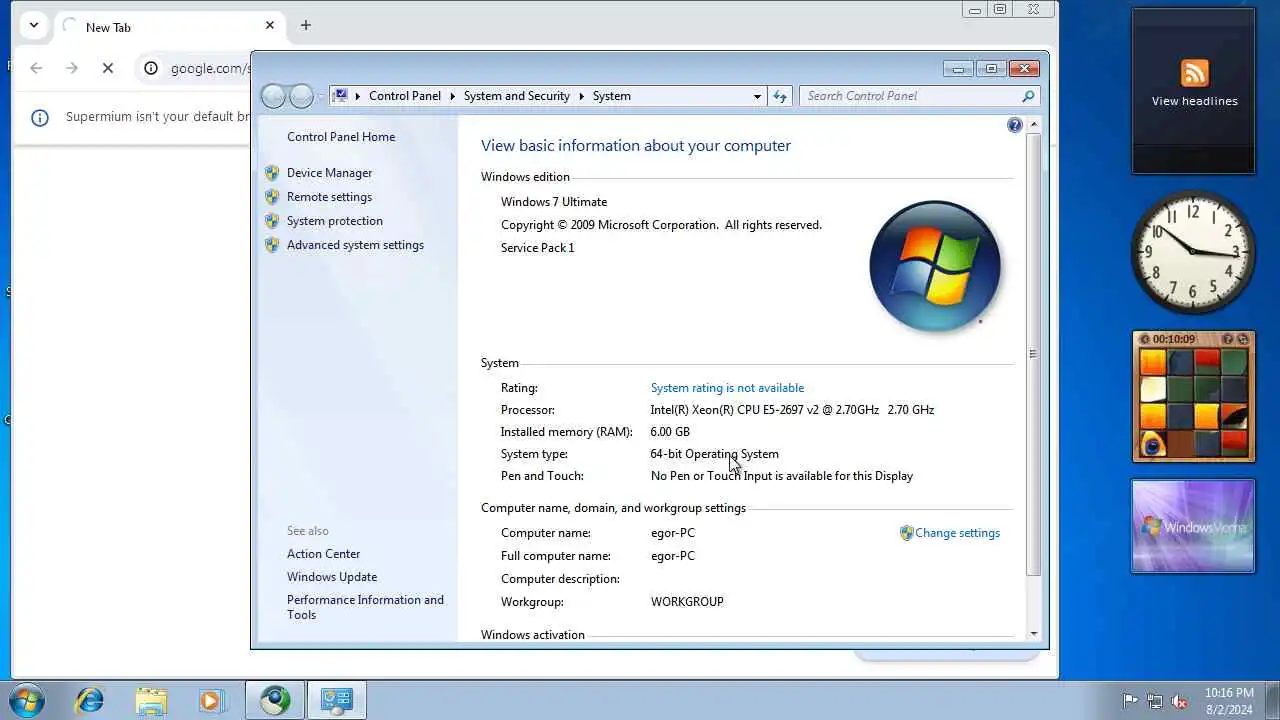Select System breadcrumb
This screenshot has width=1280, height=720.
point(612,96)
